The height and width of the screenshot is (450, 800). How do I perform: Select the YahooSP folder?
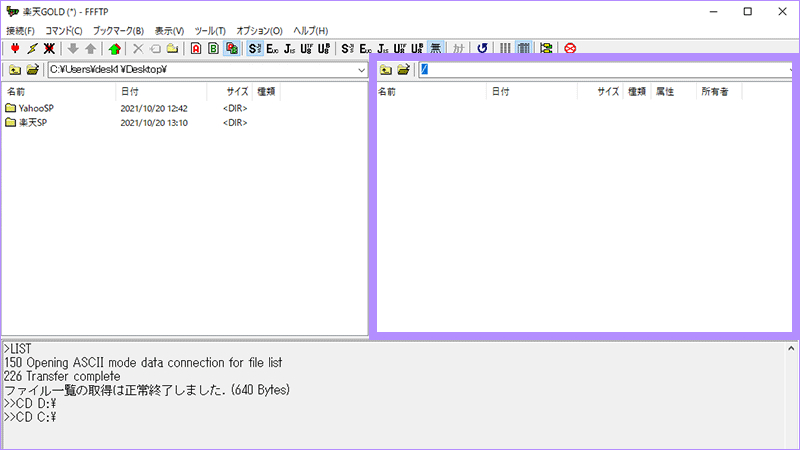pos(35,108)
